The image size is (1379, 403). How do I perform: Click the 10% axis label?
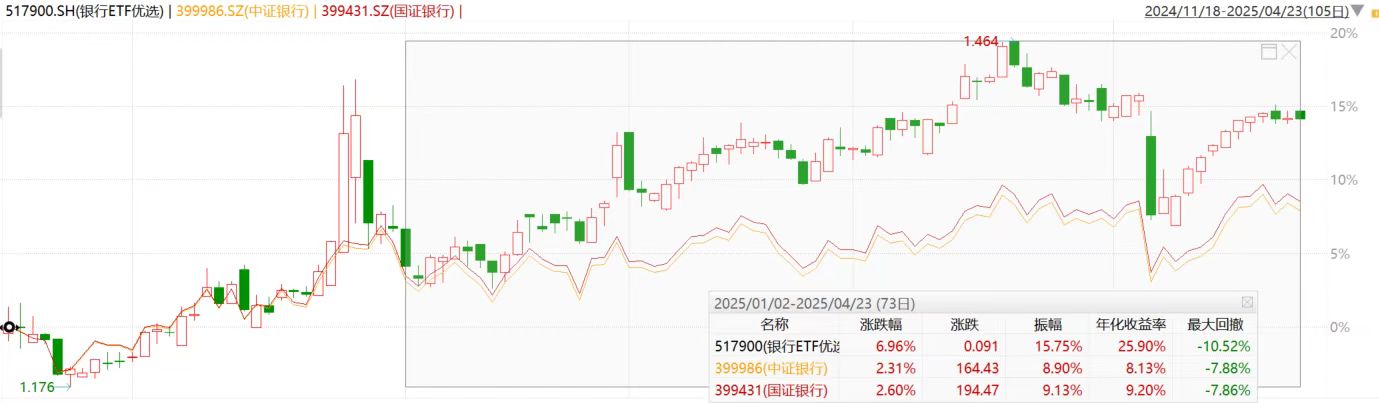coord(1345,180)
